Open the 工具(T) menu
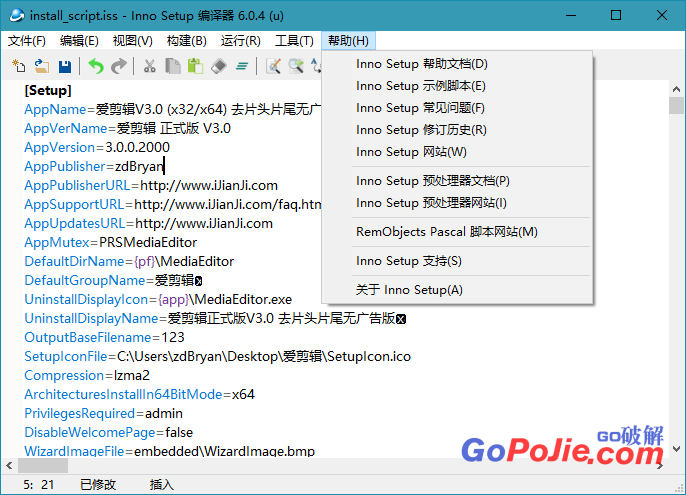686x495 pixels. (294, 41)
